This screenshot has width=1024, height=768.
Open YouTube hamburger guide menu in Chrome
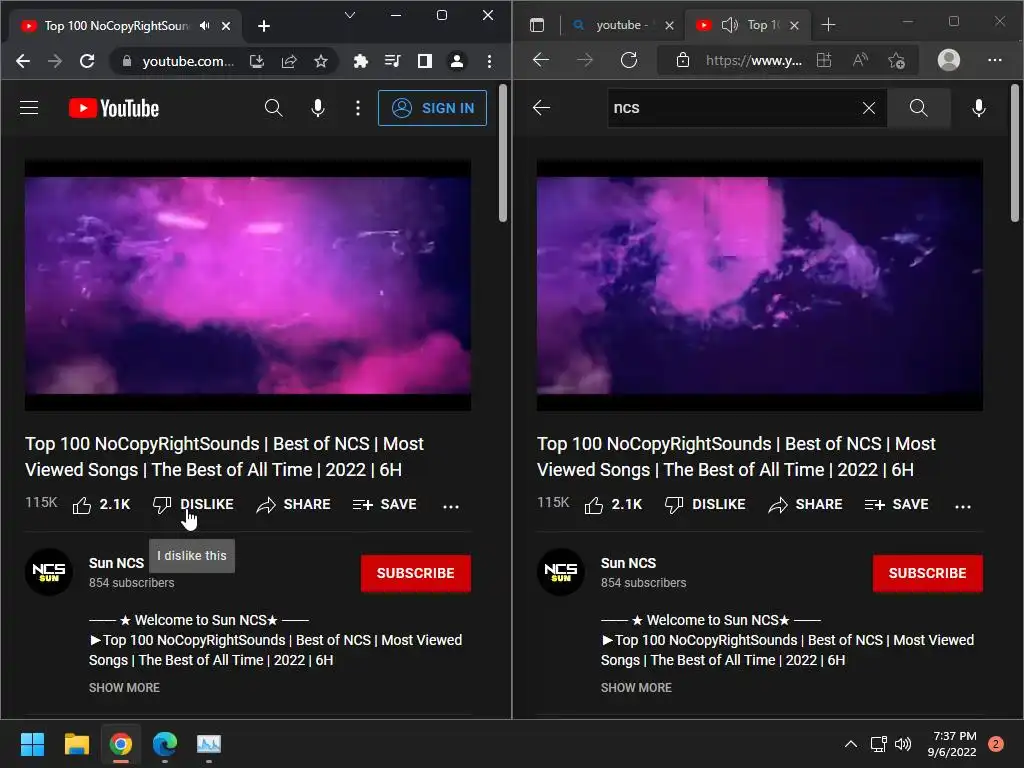click(x=29, y=108)
